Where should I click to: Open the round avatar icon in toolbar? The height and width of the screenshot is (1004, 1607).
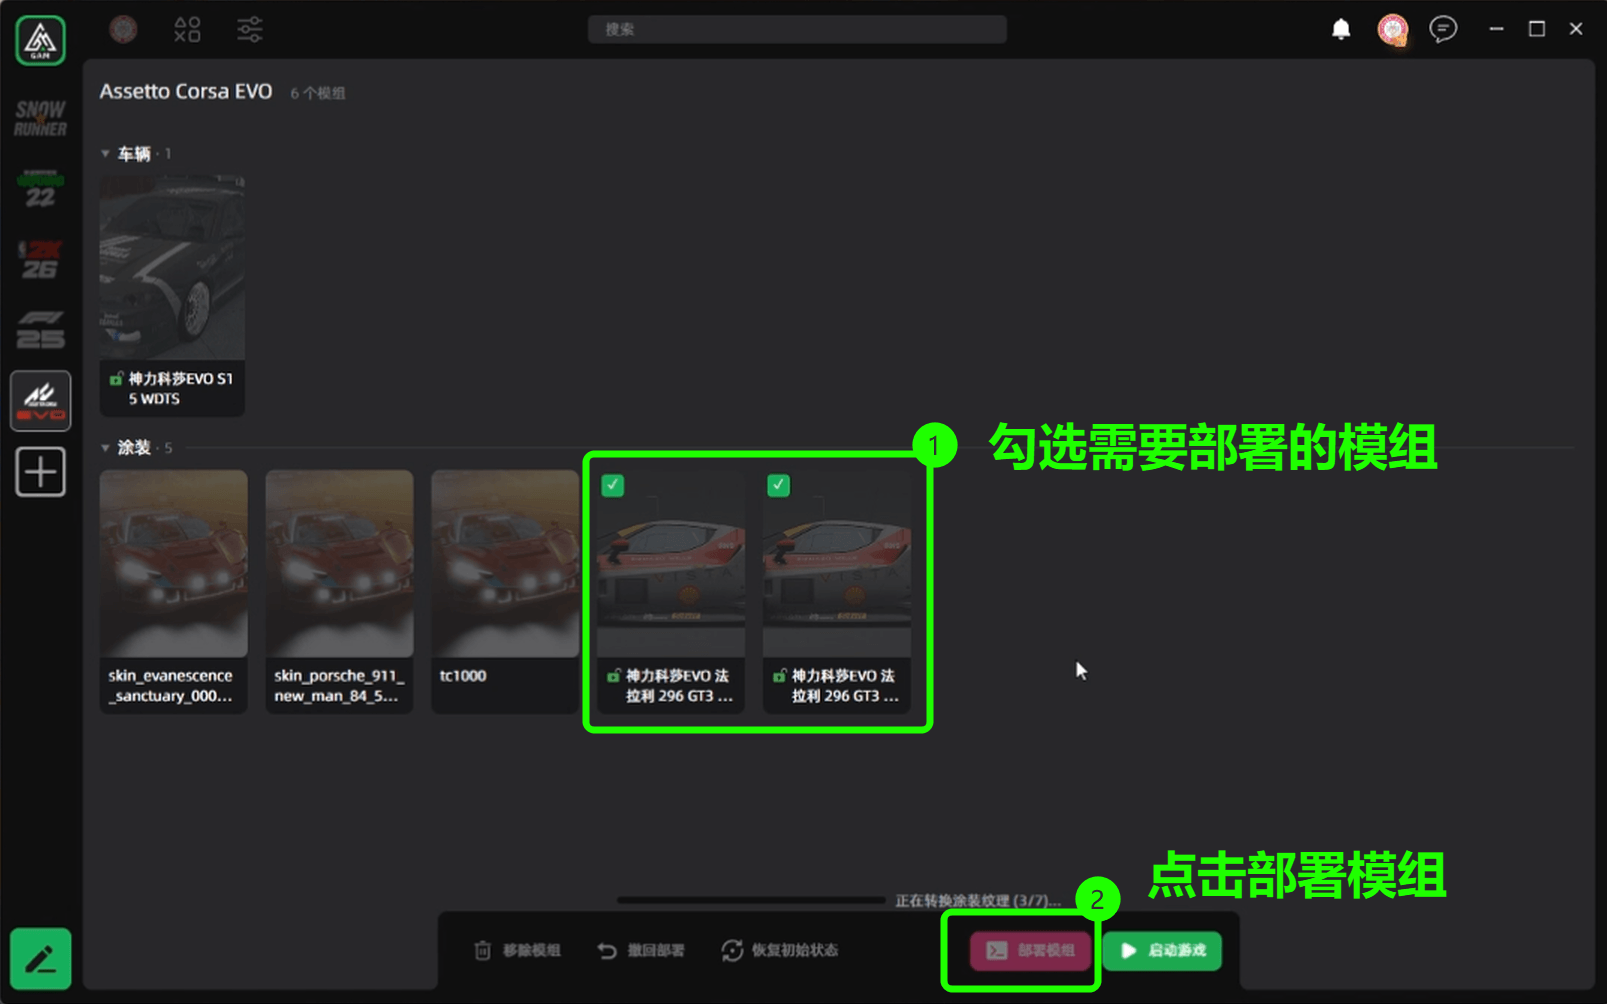[123, 29]
